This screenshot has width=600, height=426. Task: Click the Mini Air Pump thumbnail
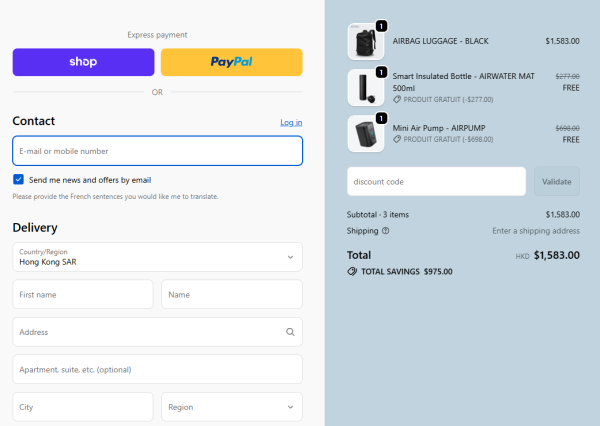click(365, 134)
